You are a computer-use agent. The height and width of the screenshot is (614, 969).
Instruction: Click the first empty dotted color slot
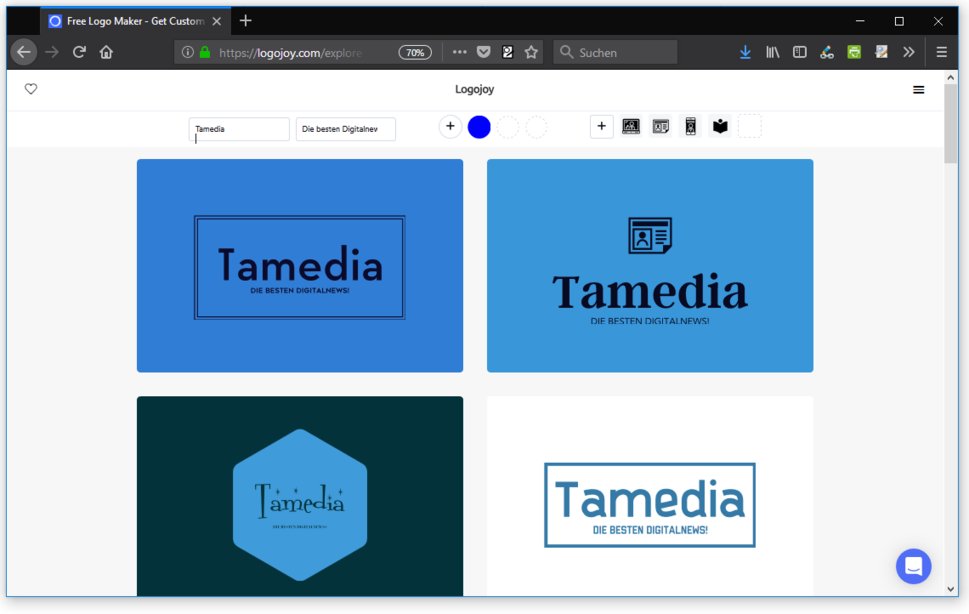click(x=508, y=127)
